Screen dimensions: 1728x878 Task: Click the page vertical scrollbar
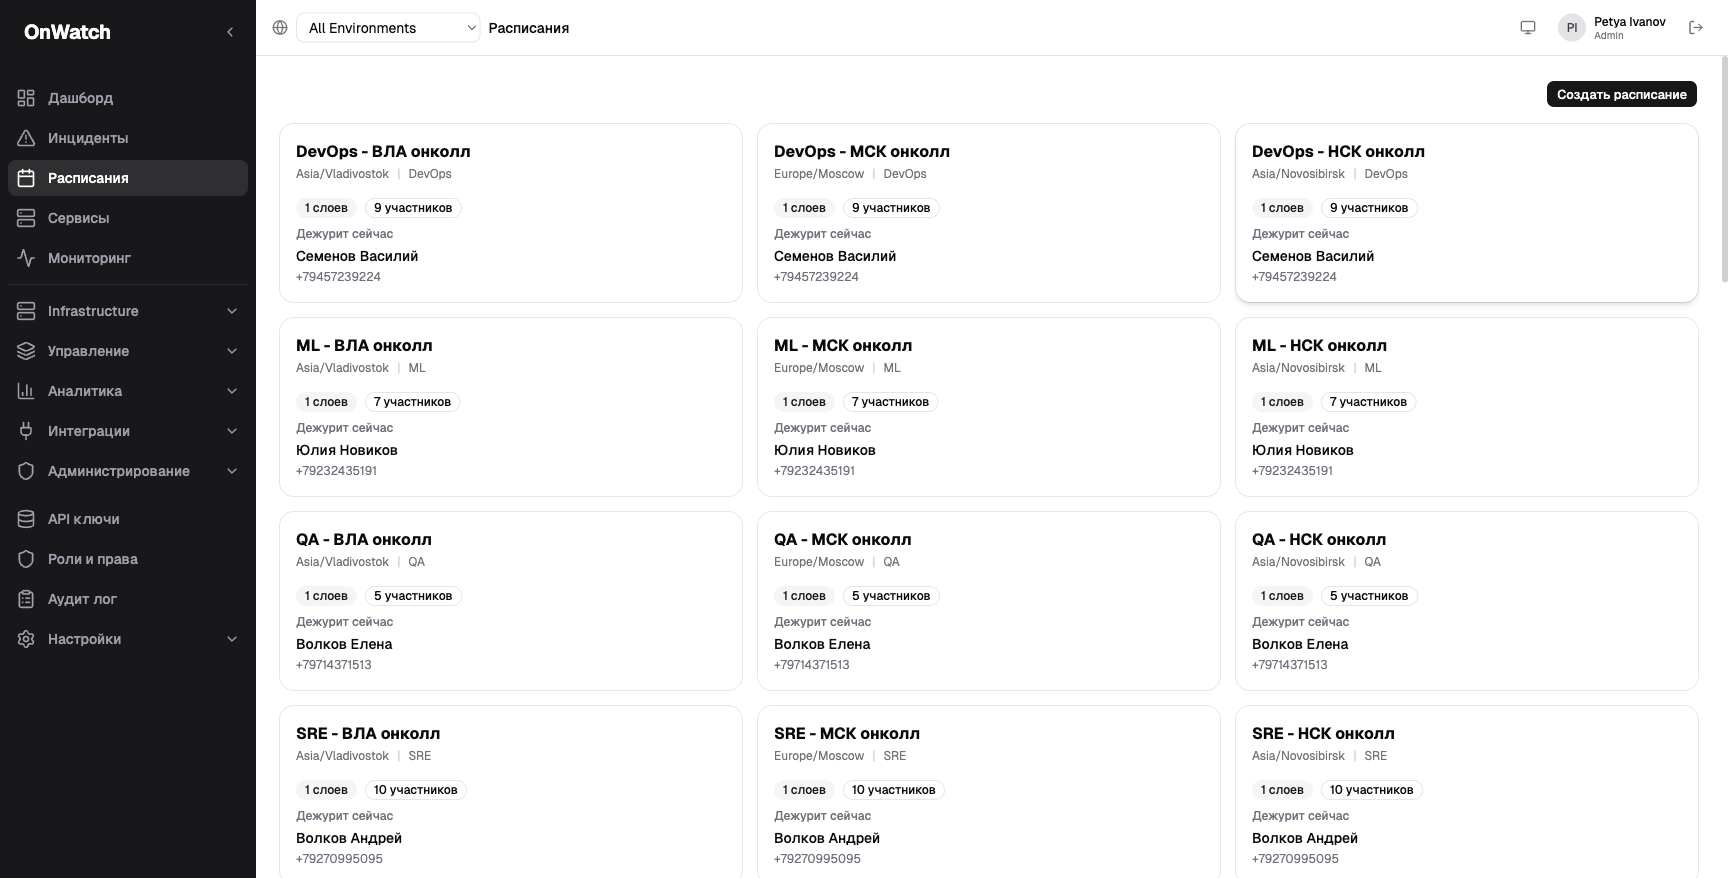(1723, 168)
